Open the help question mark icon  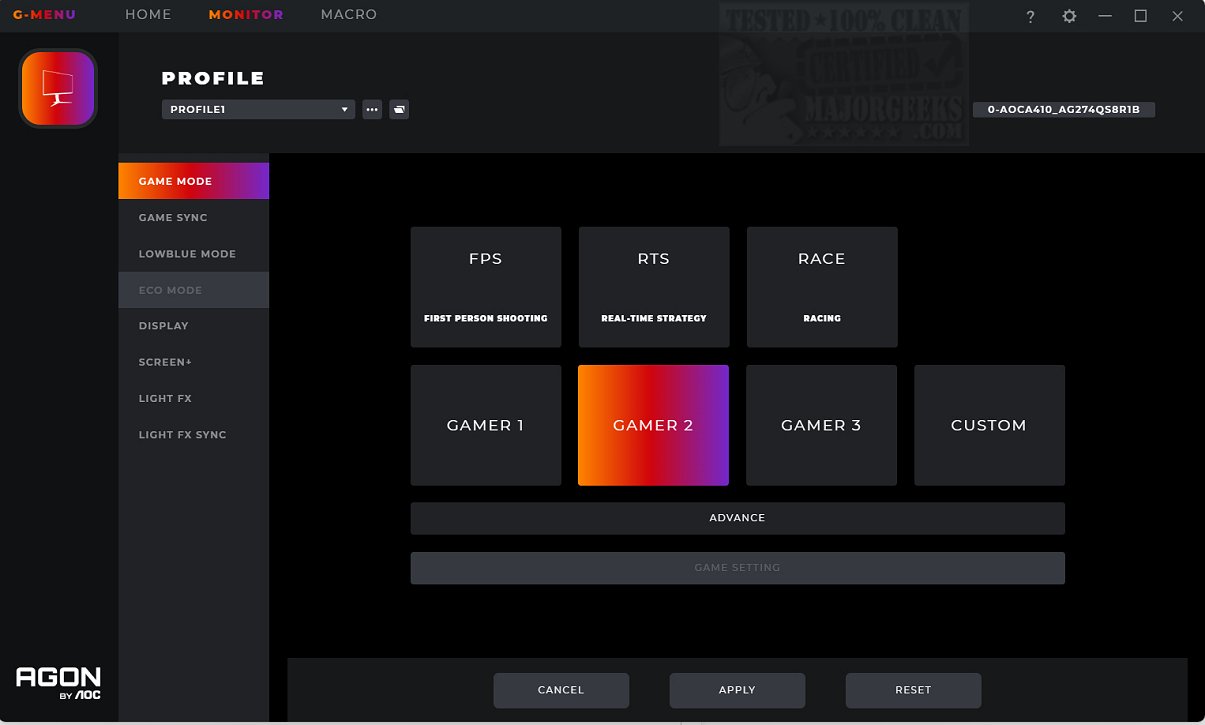pos(1030,16)
